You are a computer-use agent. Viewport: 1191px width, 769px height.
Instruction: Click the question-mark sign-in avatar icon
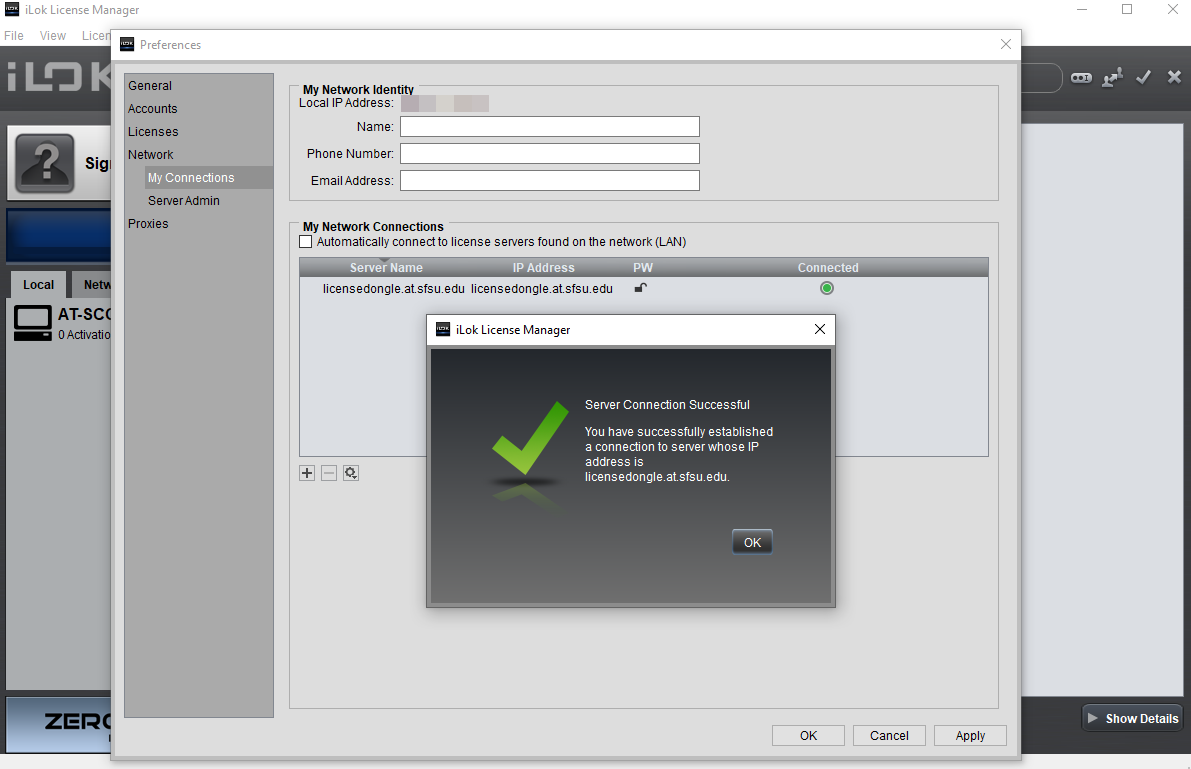[x=45, y=163]
